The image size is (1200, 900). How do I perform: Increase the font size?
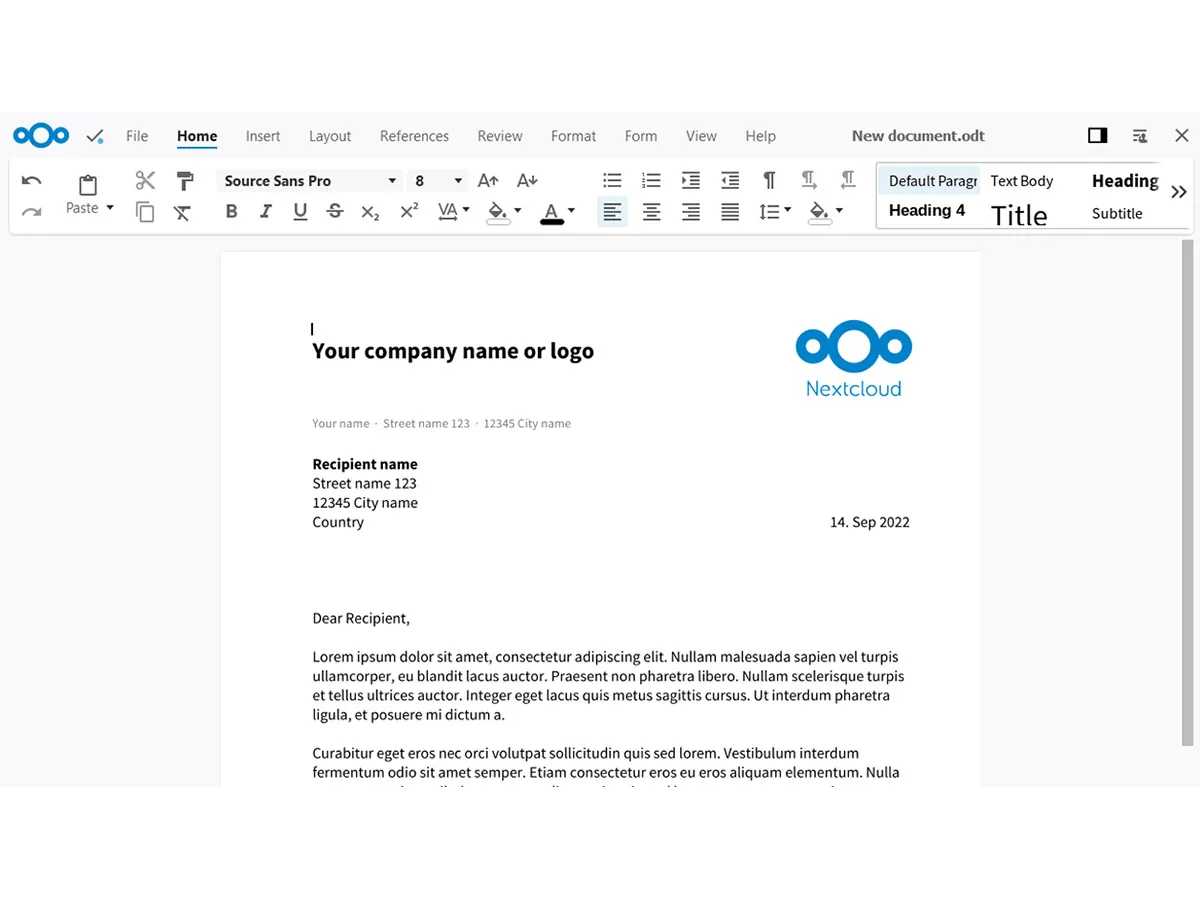[x=488, y=180]
